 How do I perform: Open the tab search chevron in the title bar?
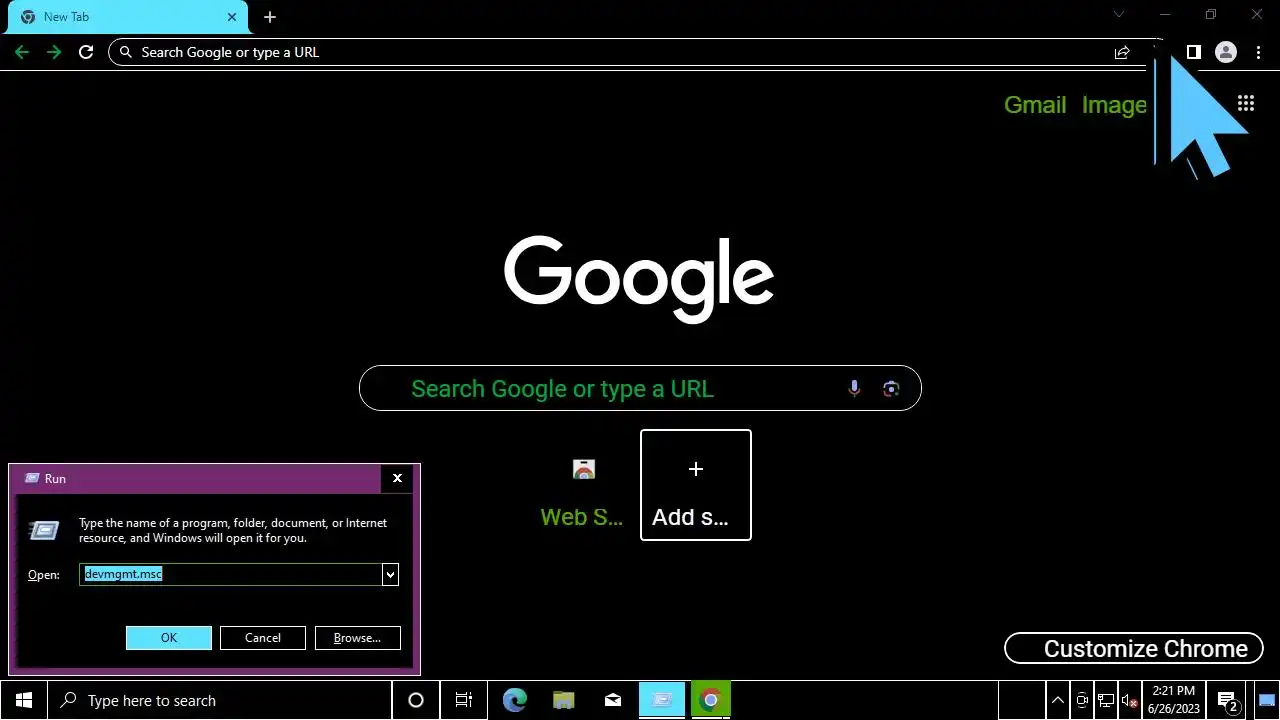pyautogui.click(x=1119, y=14)
